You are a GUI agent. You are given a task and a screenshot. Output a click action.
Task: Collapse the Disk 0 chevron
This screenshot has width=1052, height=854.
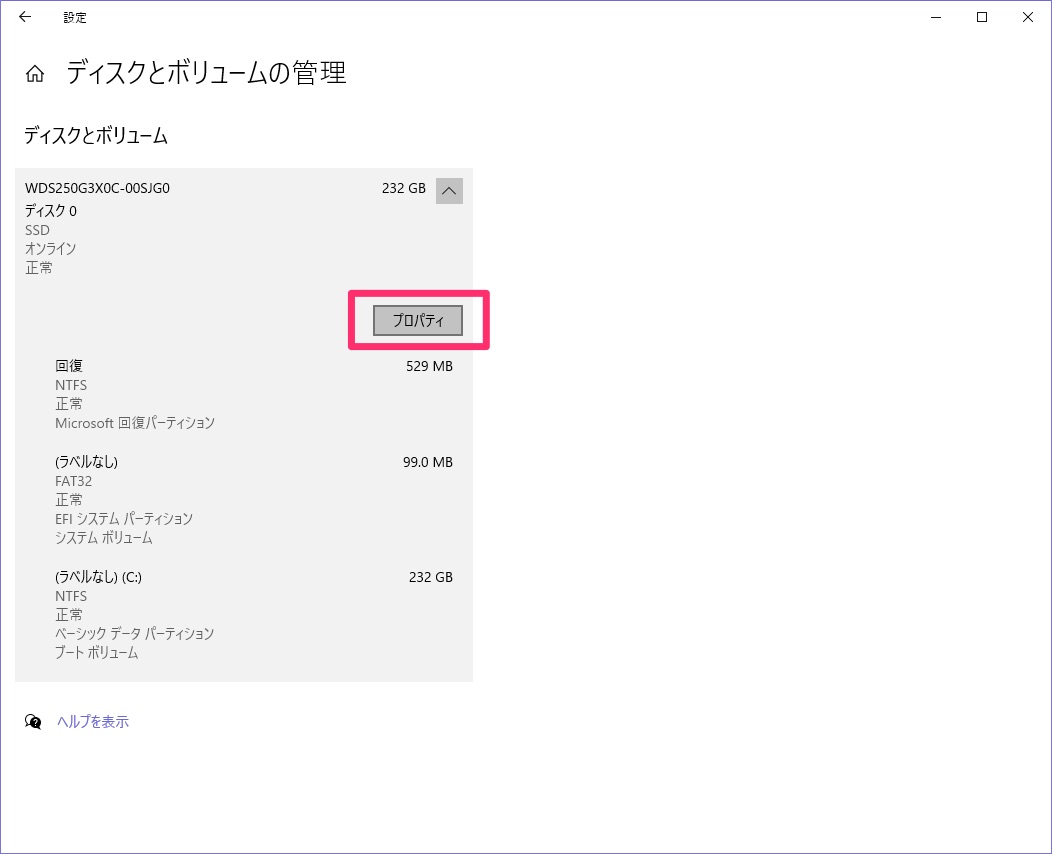[449, 191]
